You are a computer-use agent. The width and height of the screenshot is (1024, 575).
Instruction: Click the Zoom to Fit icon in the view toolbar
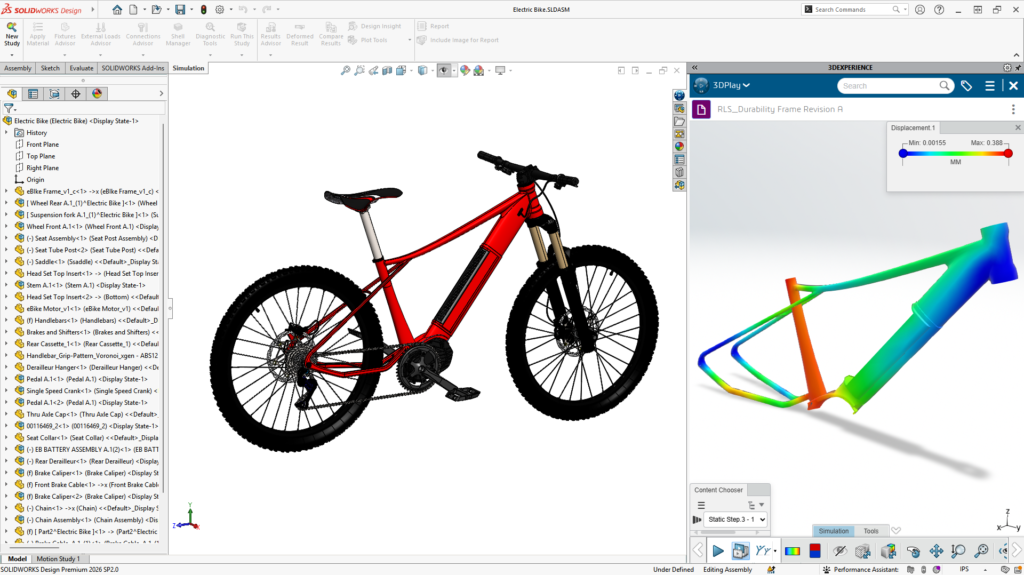click(x=345, y=71)
